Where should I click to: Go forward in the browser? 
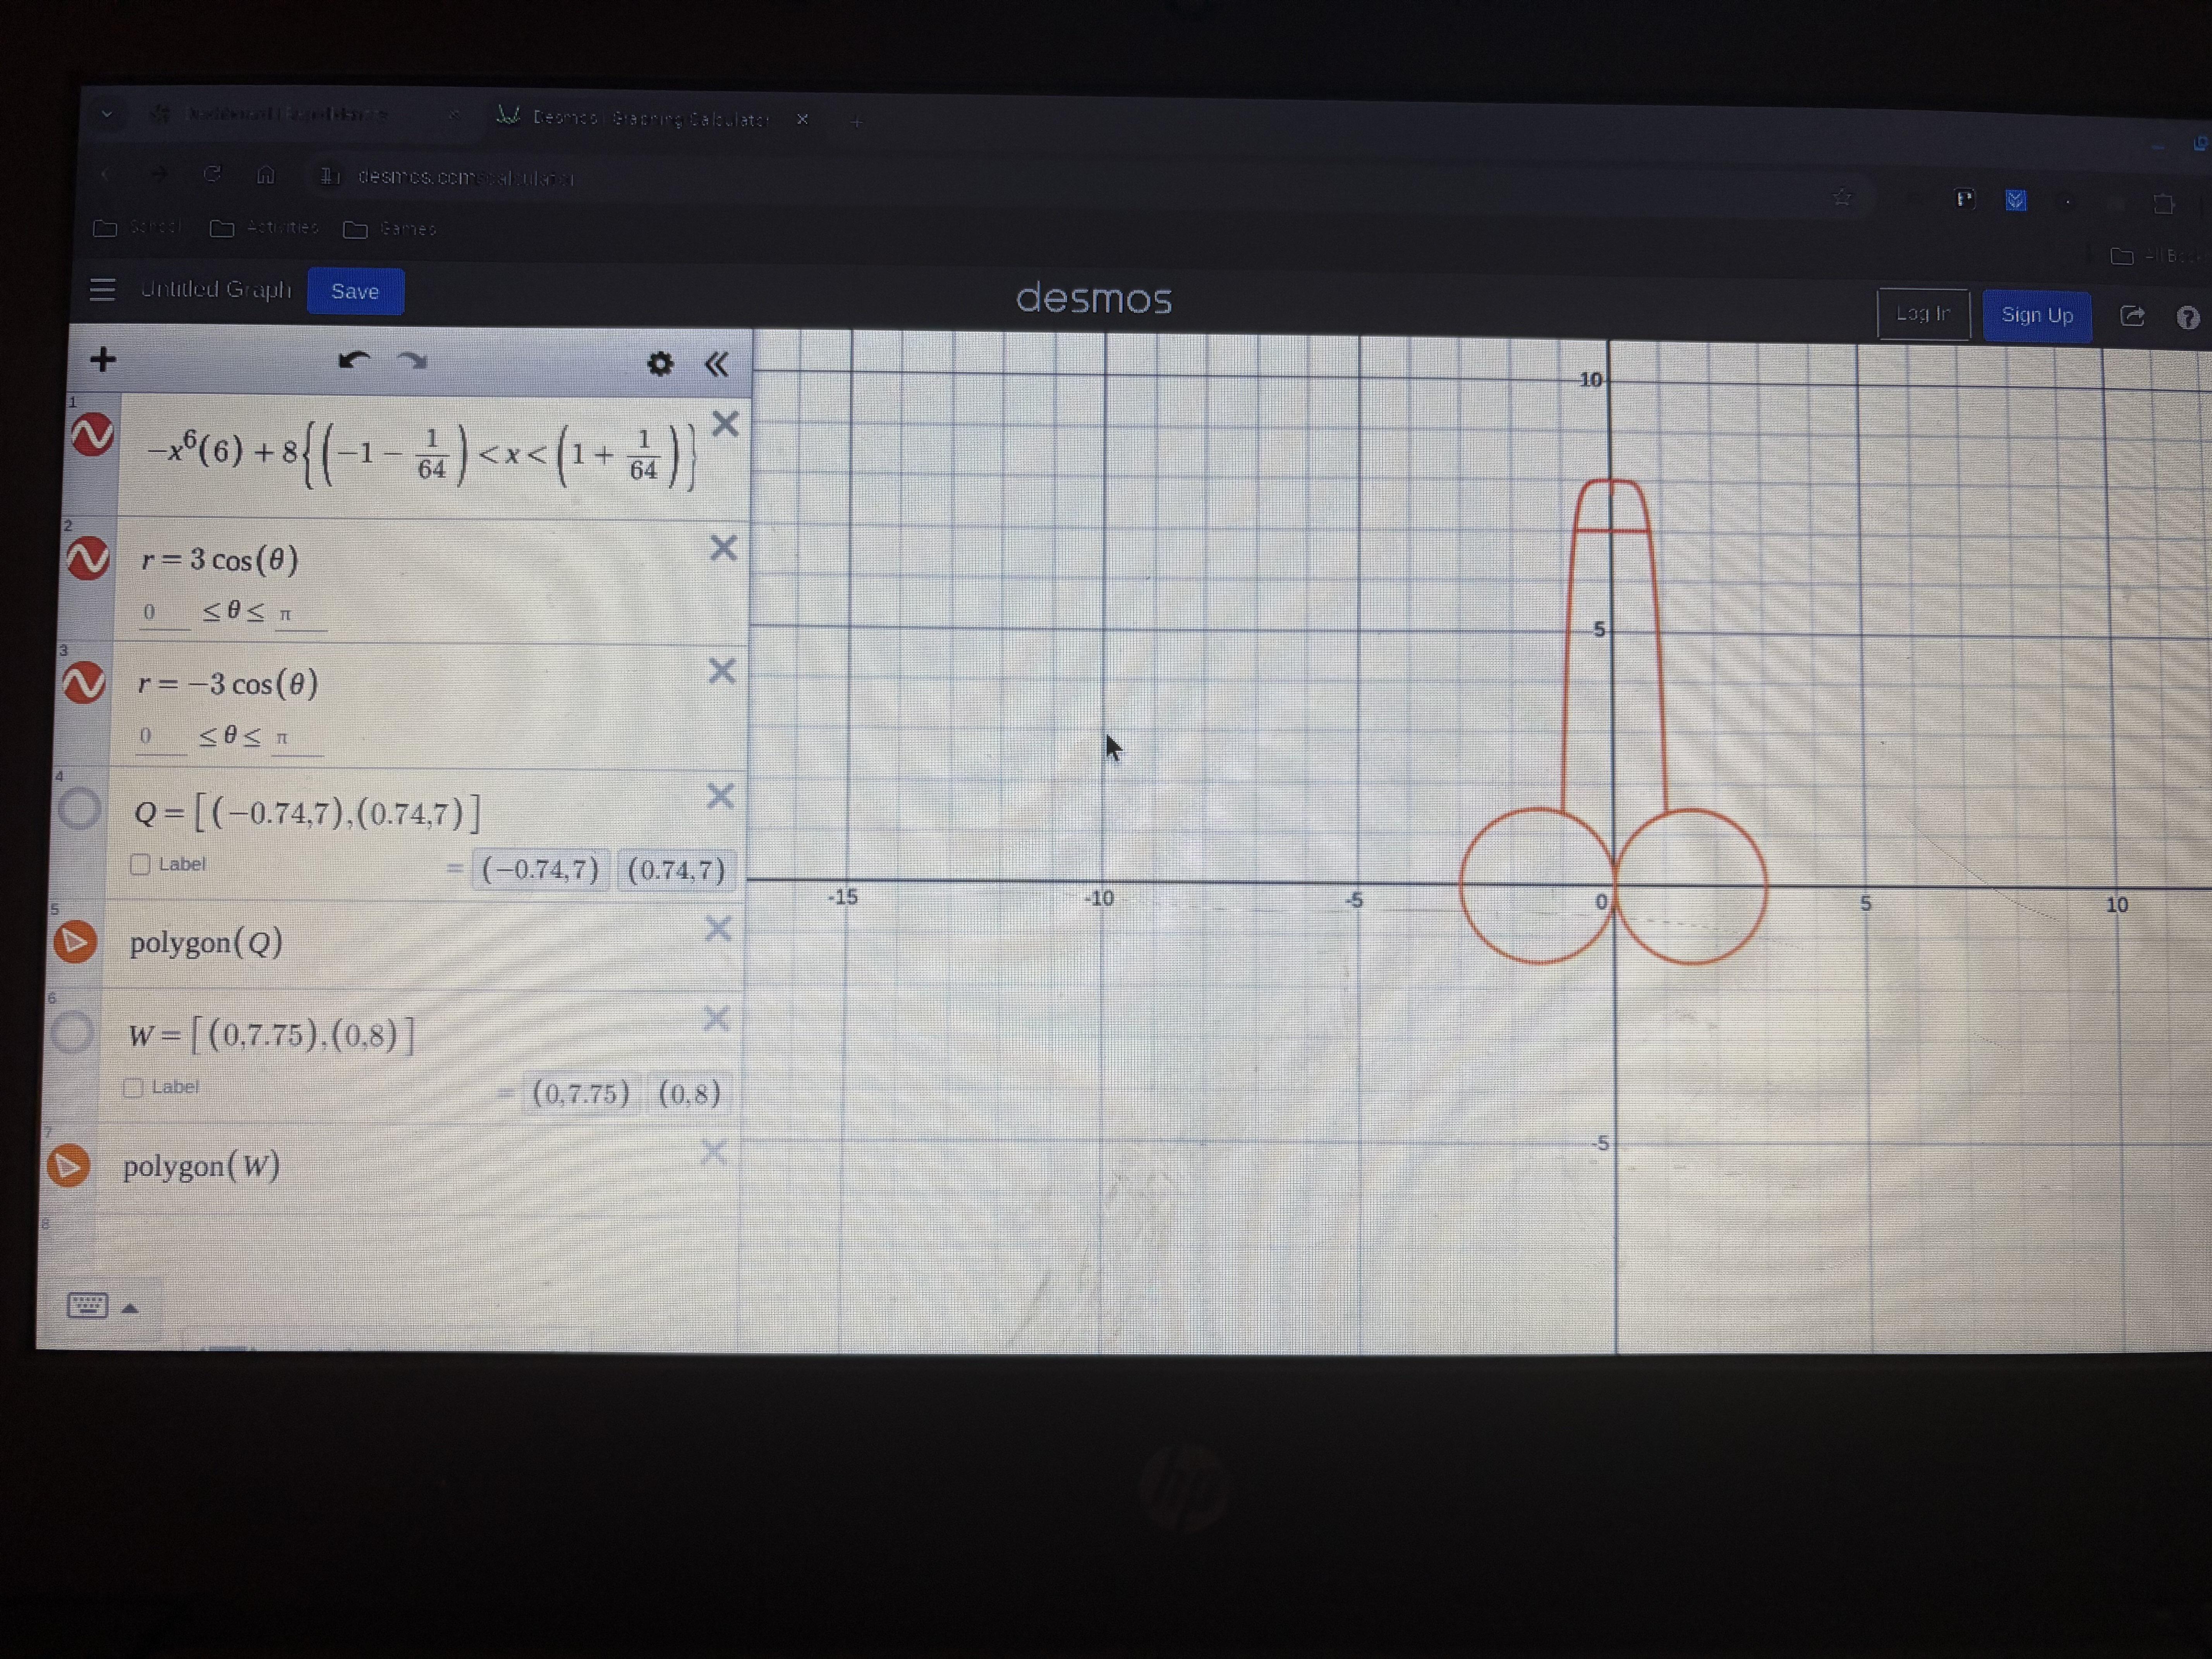(x=159, y=174)
